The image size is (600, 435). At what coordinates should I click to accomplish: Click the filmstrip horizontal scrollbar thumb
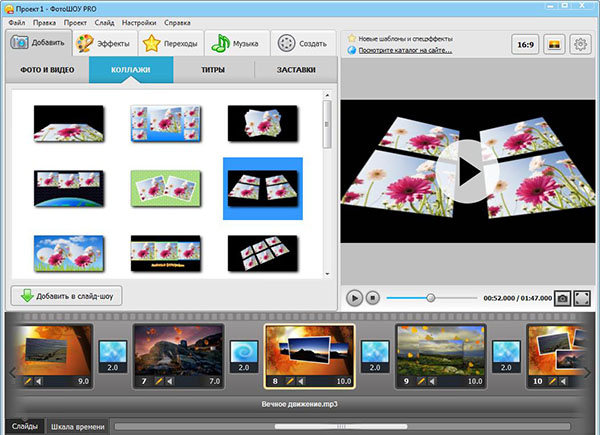pyautogui.click(x=341, y=426)
